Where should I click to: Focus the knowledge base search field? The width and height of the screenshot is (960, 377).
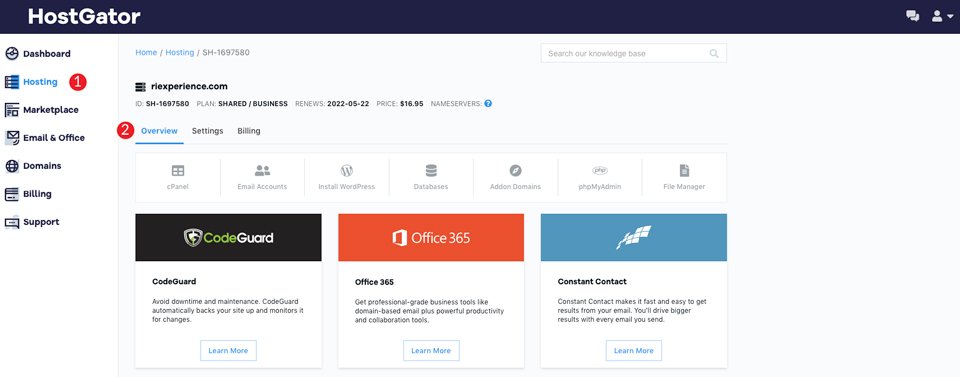pyautogui.click(x=634, y=53)
